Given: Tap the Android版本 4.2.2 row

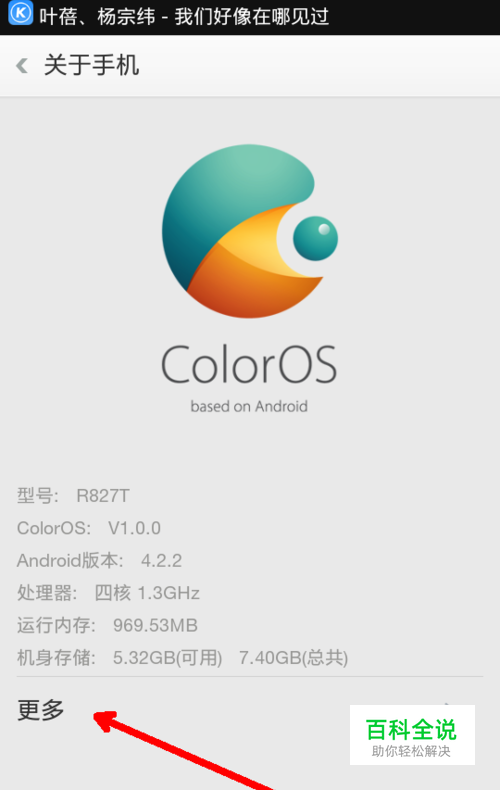Looking at the screenshot, I should (99, 560).
